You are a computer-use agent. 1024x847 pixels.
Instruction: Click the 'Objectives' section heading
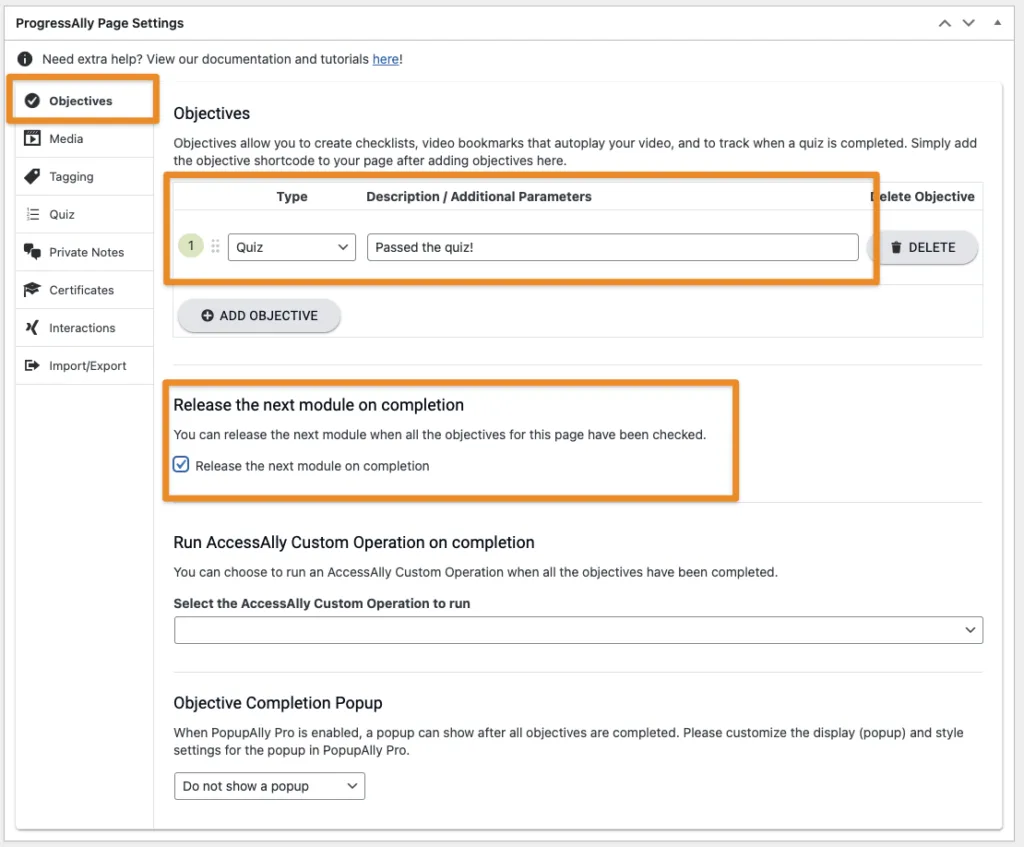point(211,113)
